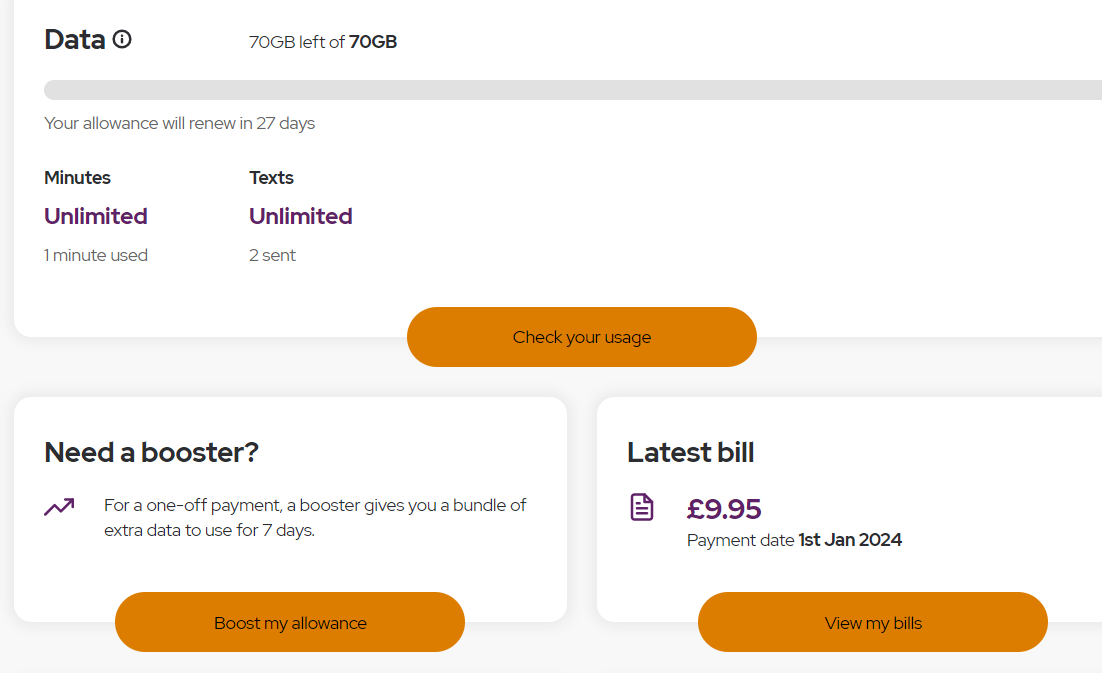Click the info icon beside Data

coord(122,40)
